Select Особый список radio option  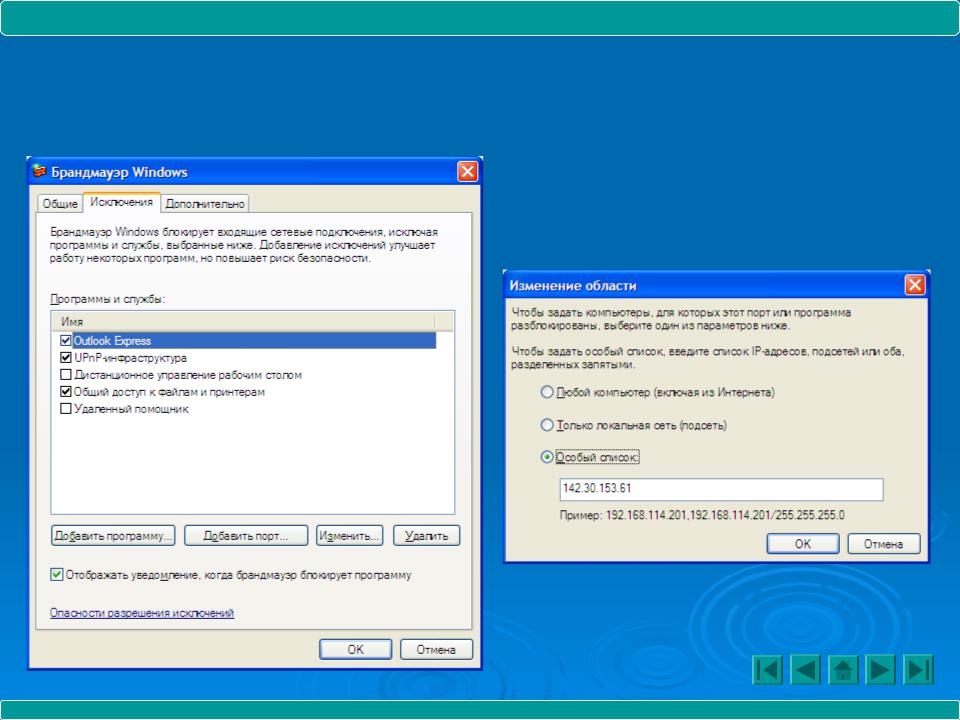click(547, 457)
